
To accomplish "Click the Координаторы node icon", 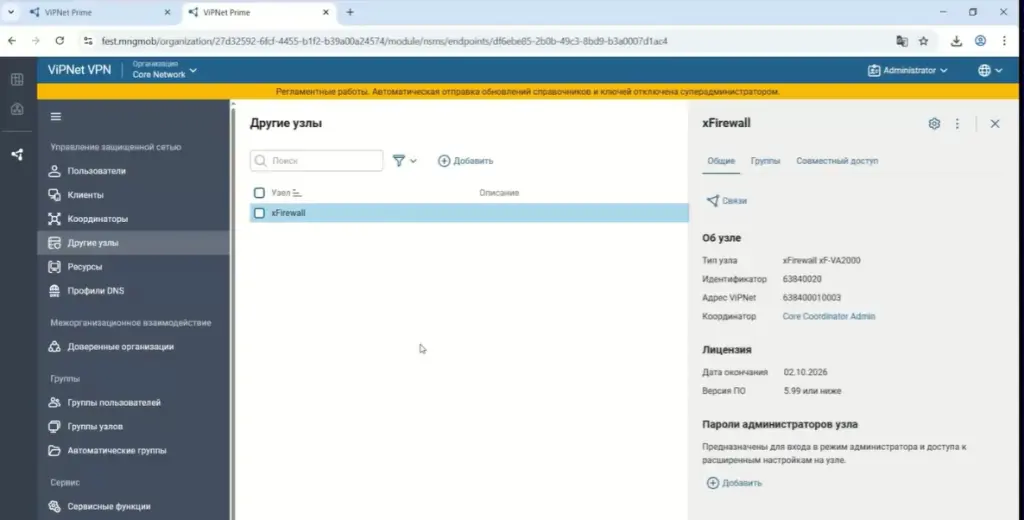I will click(54, 219).
